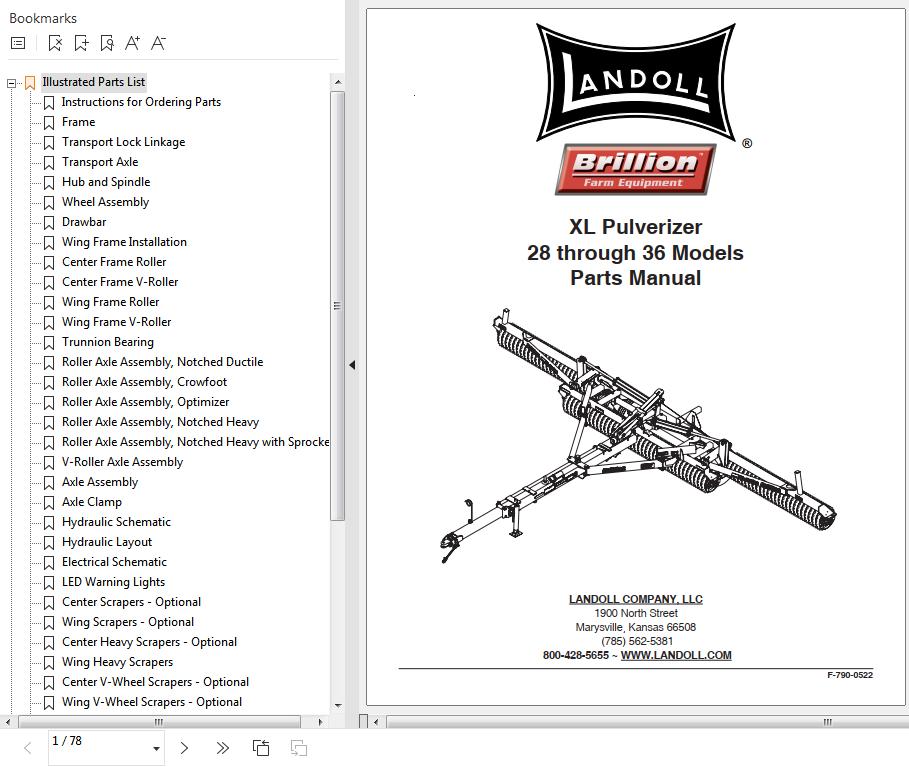Select the Wing Heavy Scrapers bookmark

click(117, 662)
